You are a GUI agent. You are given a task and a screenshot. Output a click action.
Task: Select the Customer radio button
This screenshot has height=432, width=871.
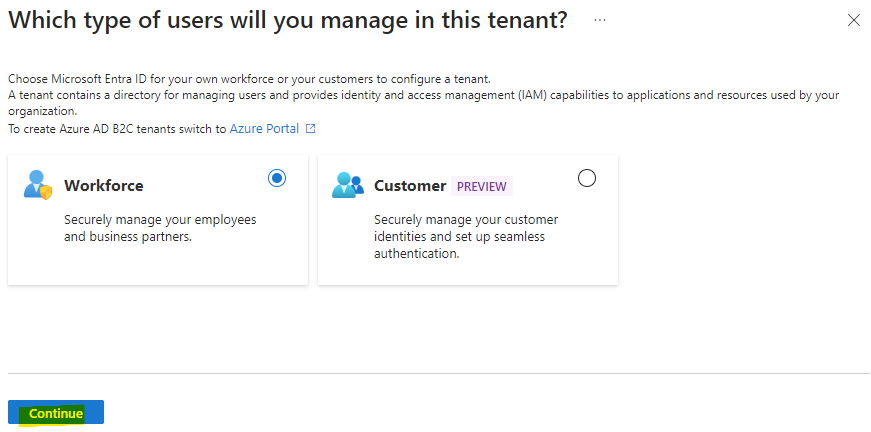[x=587, y=178]
